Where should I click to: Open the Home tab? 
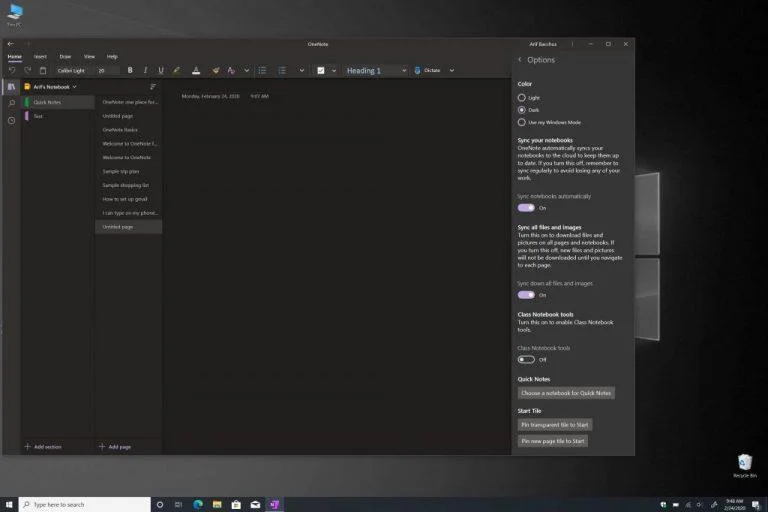[x=15, y=57]
